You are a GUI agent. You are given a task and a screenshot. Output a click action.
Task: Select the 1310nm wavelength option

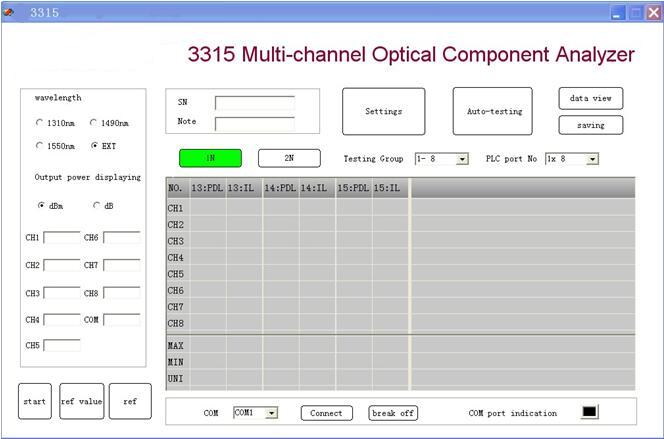tap(39, 124)
